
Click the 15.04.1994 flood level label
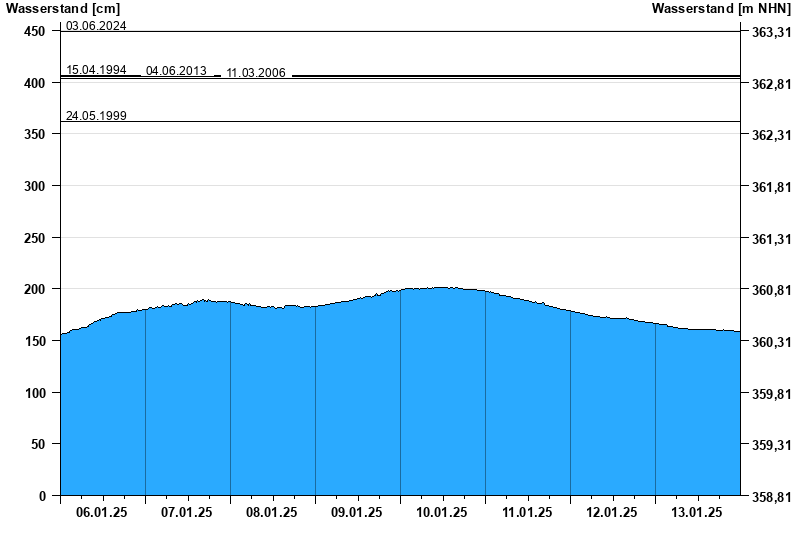(x=96, y=70)
